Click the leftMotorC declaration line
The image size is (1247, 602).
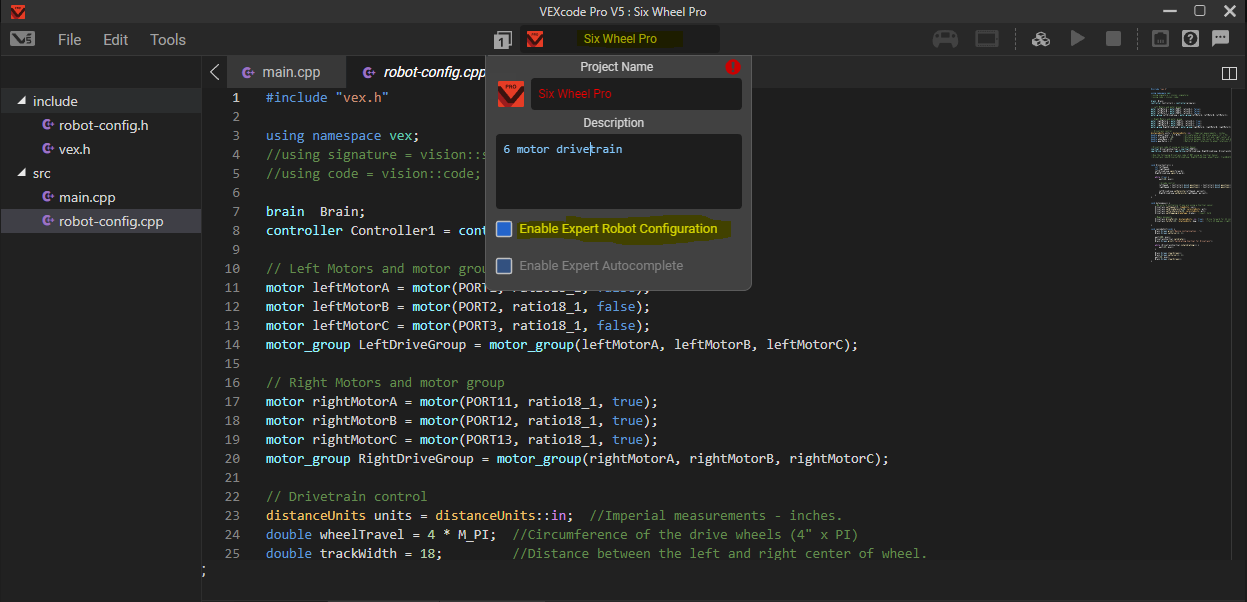[458, 325]
